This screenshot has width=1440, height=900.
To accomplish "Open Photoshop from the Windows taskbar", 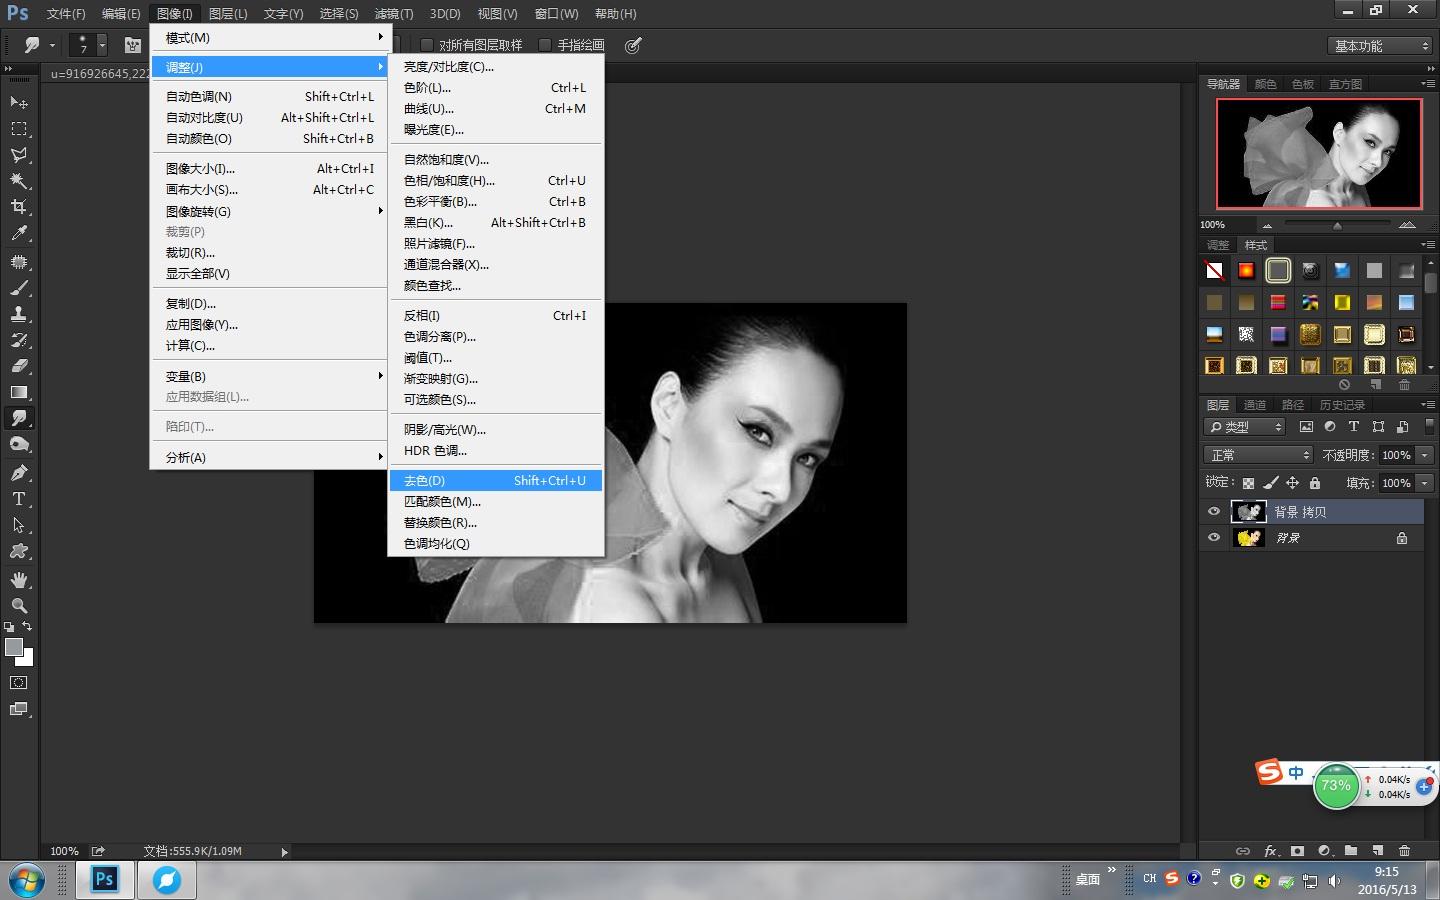I will 105,879.
